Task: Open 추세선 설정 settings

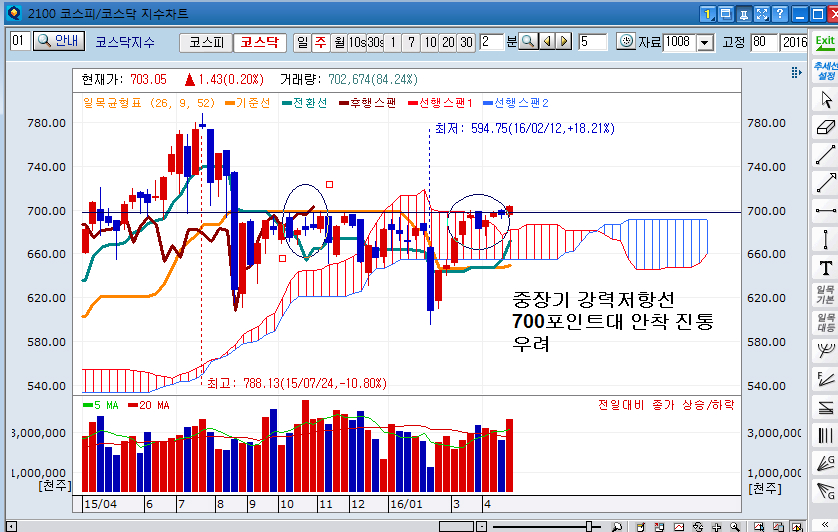Action: tap(825, 71)
